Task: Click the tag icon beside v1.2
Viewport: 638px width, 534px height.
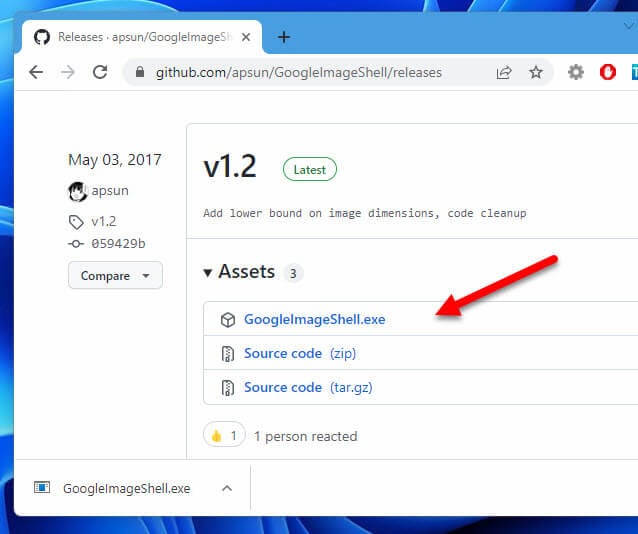Action: tap(76, 222)
